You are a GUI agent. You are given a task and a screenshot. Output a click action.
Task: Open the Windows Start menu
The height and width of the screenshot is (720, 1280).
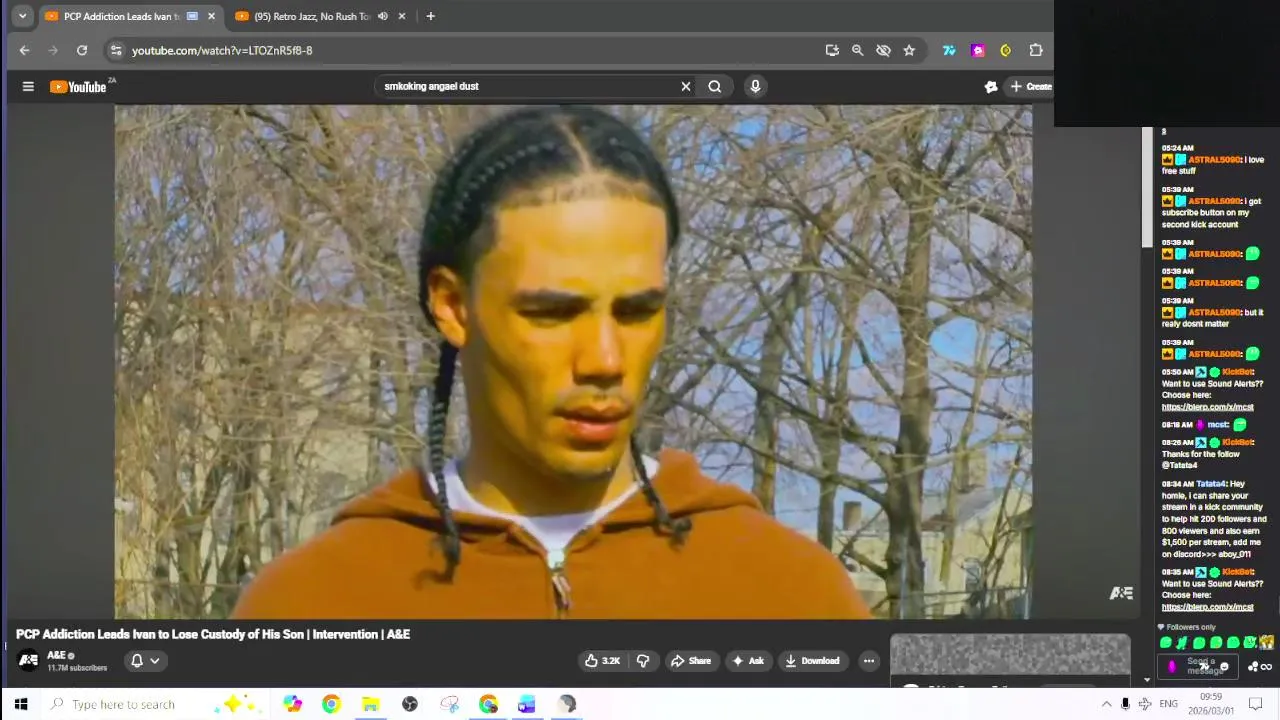pyautogui.click(x=21, y=704)
